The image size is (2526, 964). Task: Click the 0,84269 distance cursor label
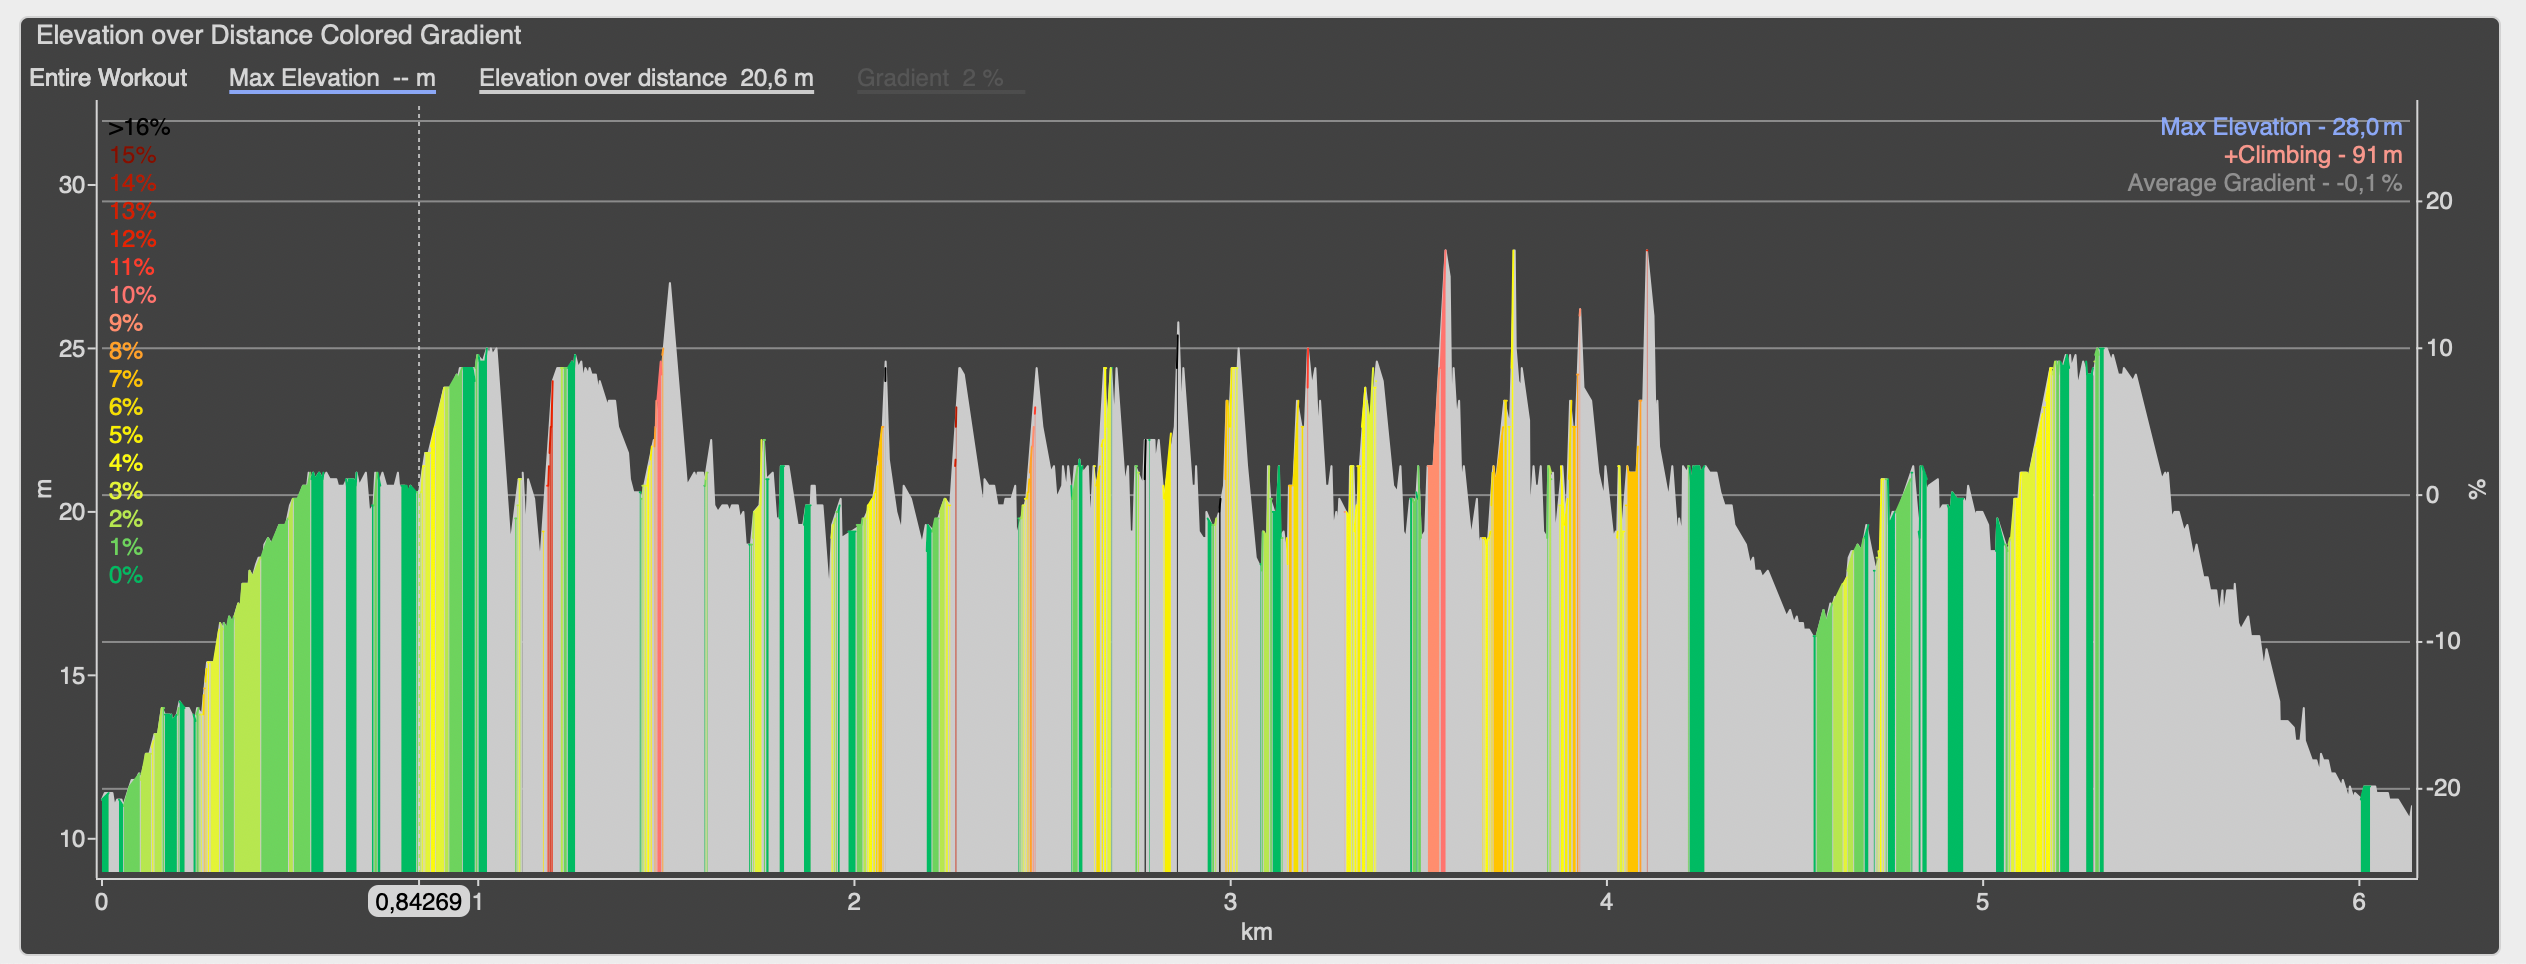click(x=419, y=902)
